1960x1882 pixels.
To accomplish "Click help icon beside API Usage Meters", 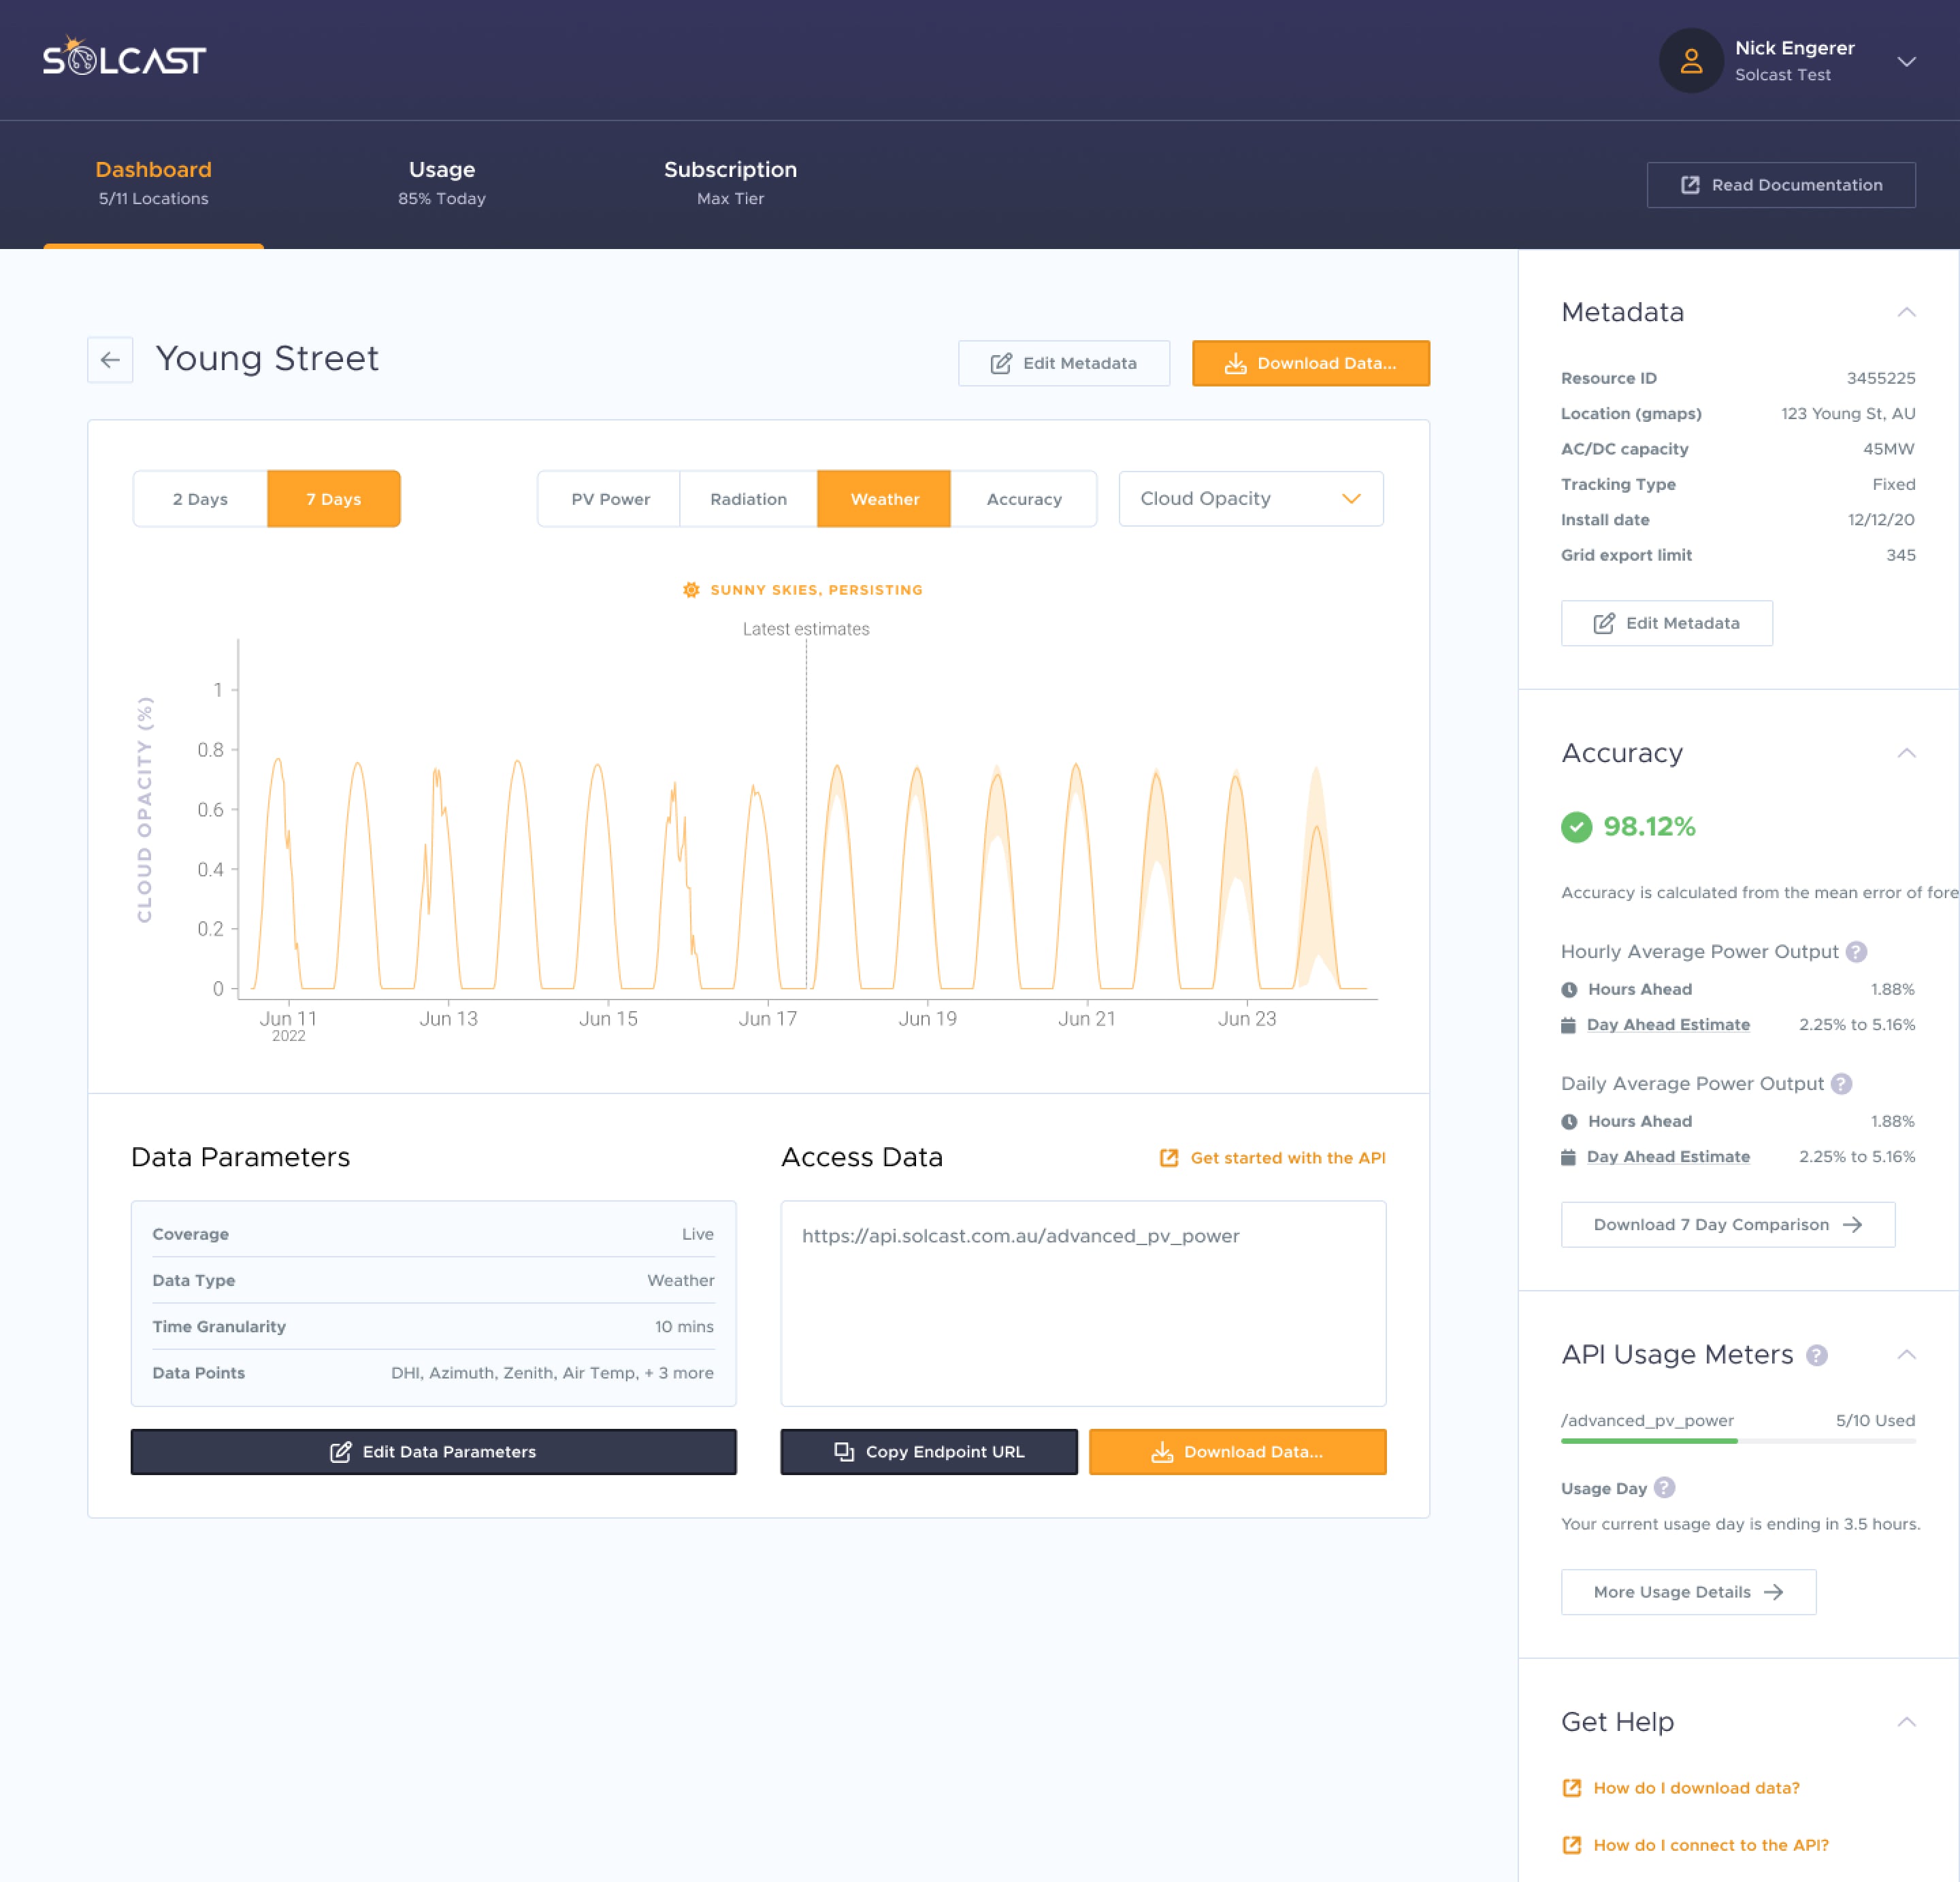I will point(1817,1355).
